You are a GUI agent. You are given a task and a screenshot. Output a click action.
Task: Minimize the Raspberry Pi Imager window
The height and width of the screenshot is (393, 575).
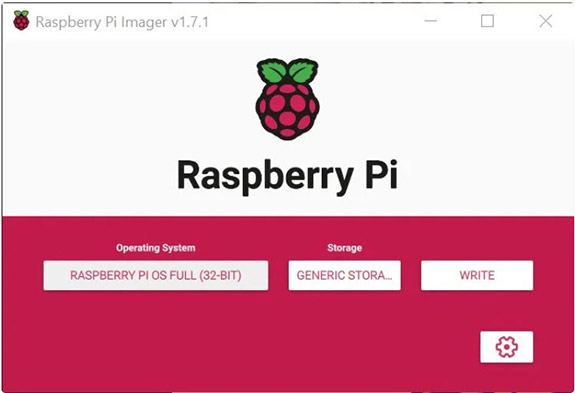pyautogui.click(x=431, y=21)
